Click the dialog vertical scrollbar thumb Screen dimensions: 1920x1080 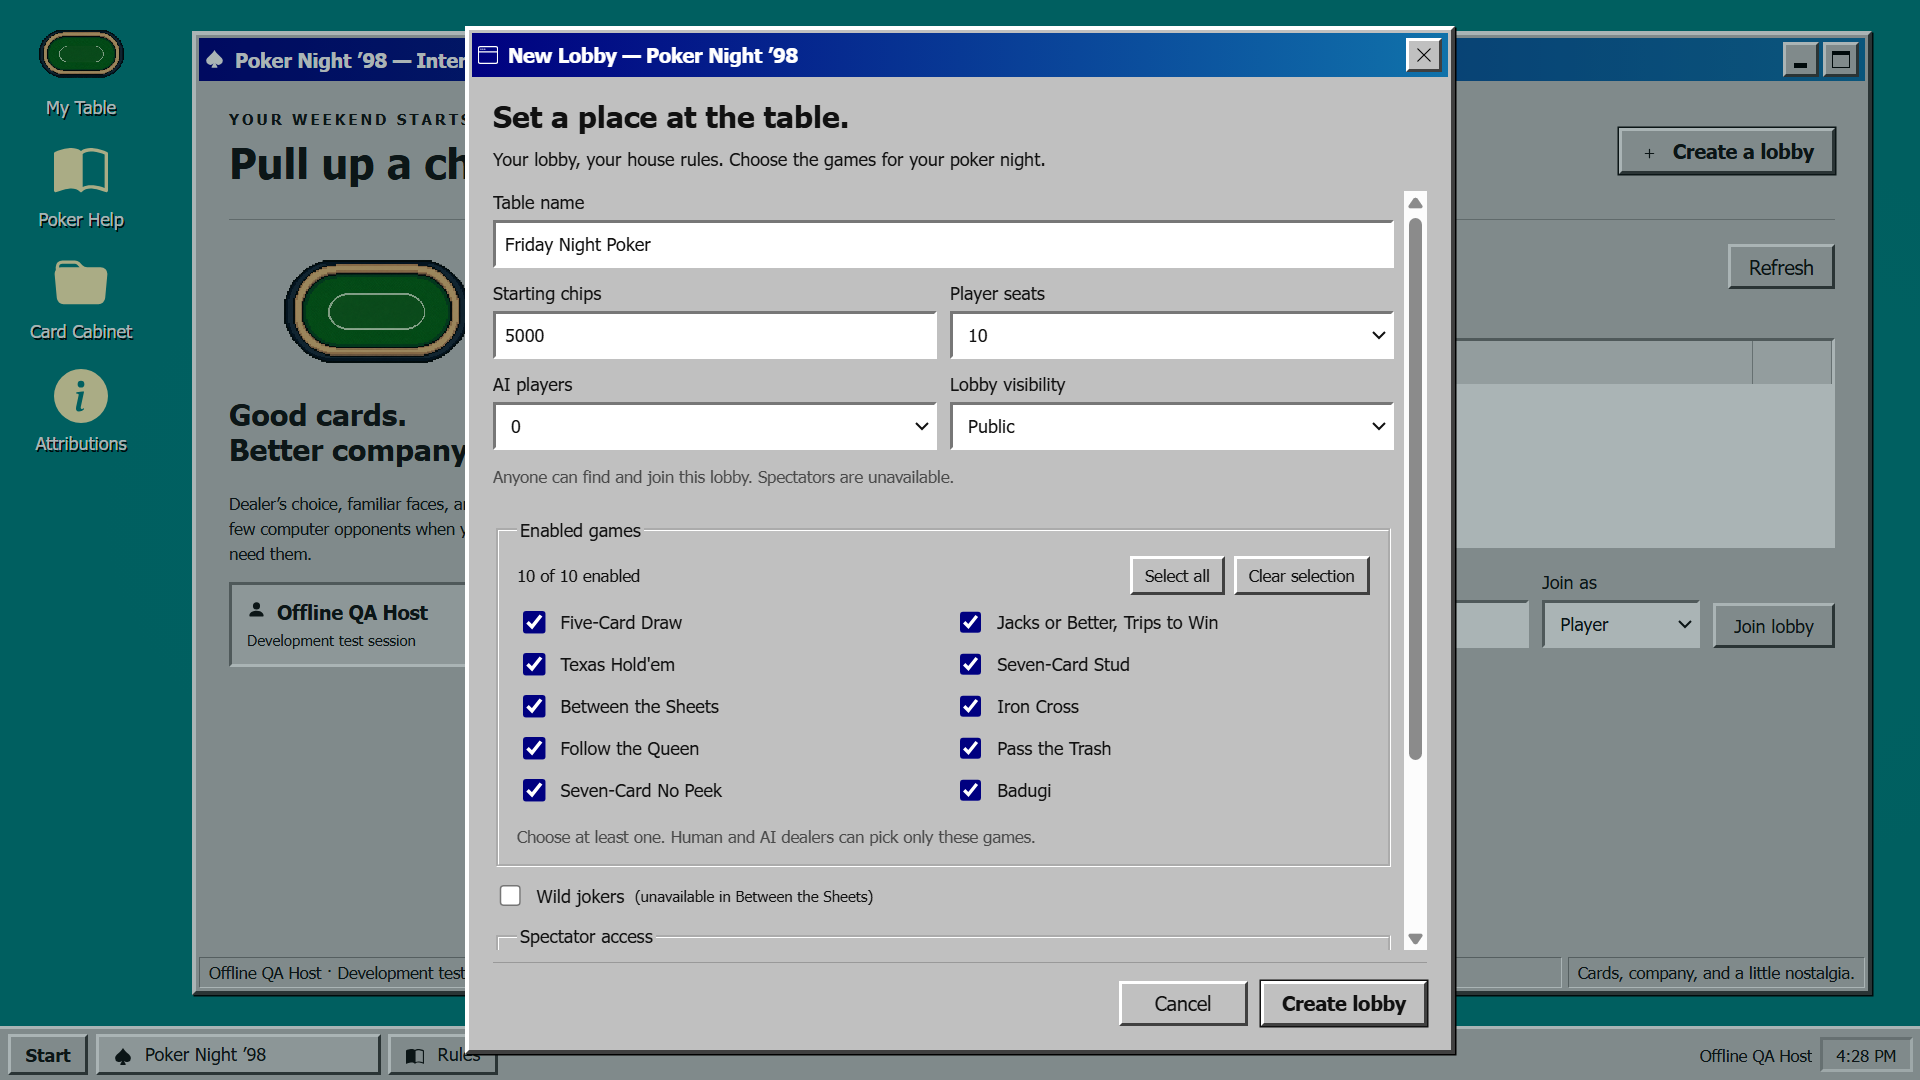click(x=1415, y=489)
